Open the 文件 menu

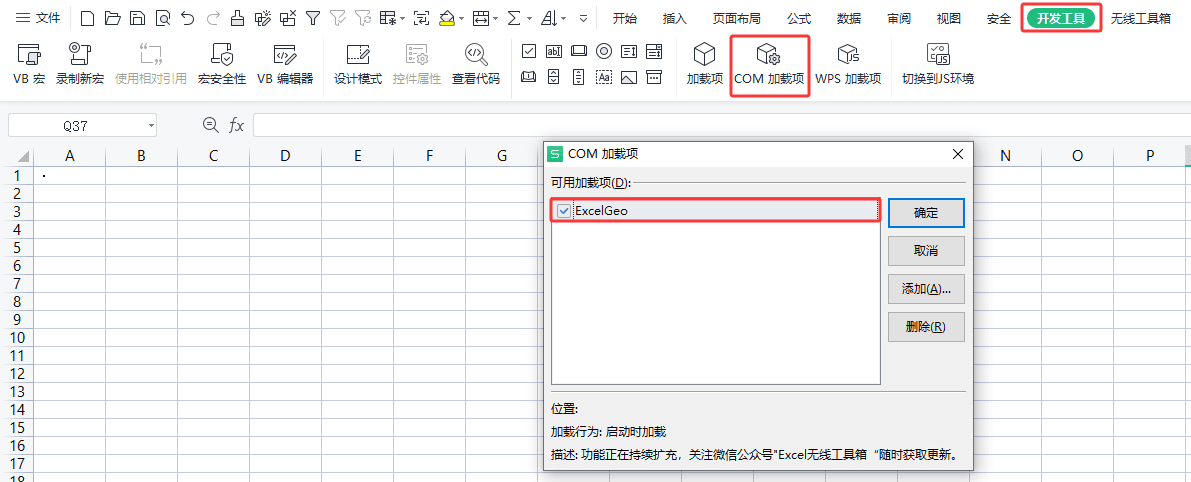coord(39,18)
